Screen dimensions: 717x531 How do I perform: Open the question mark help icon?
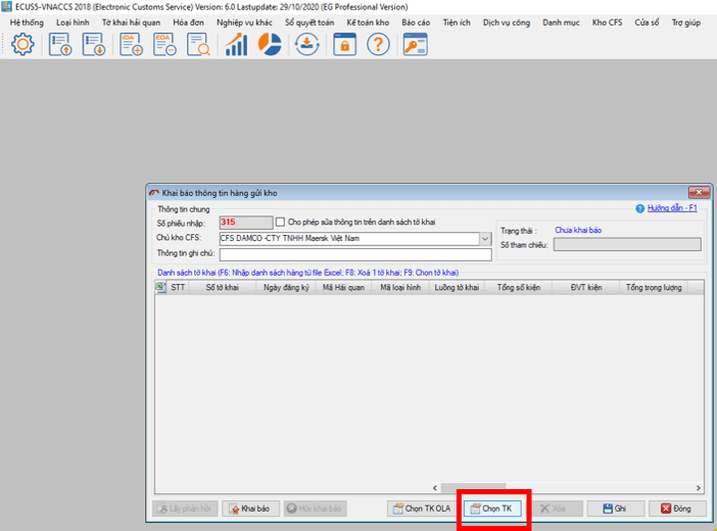[x=377, y=44]
